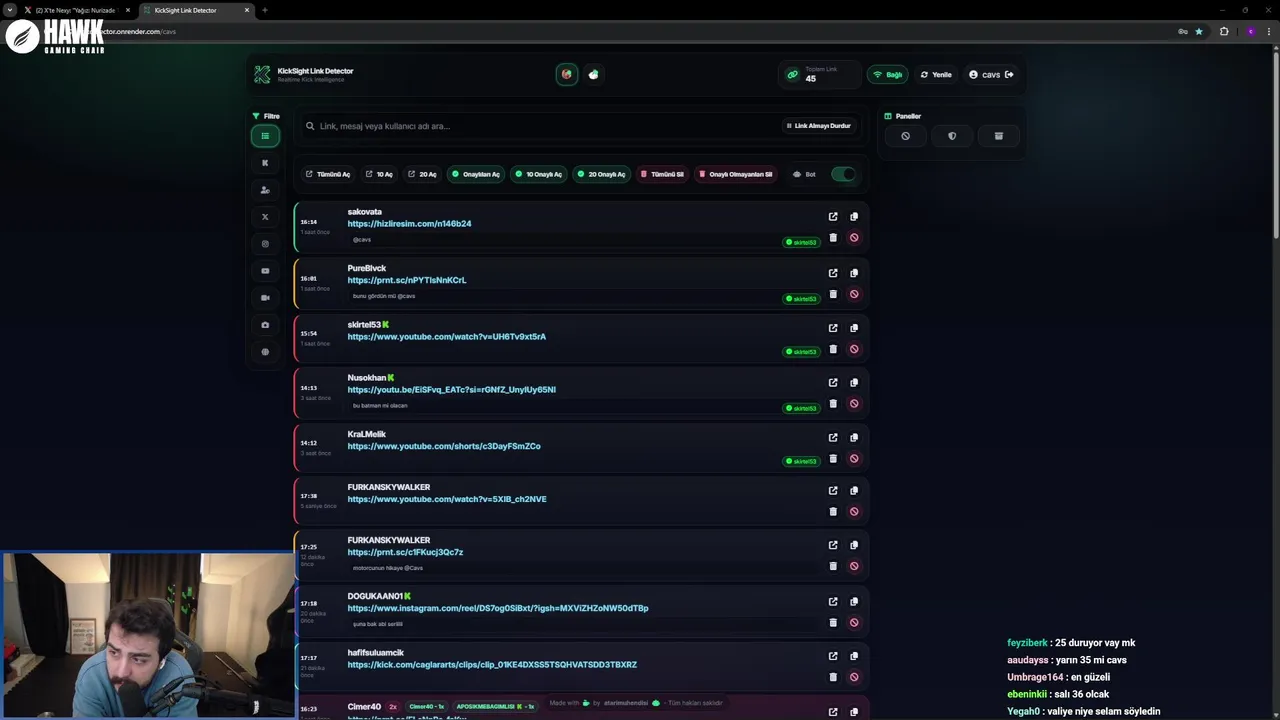This screenshot has height=720, width=1280.
Task: Select the all-links list filter icon
Action: [x=265, y=136]
